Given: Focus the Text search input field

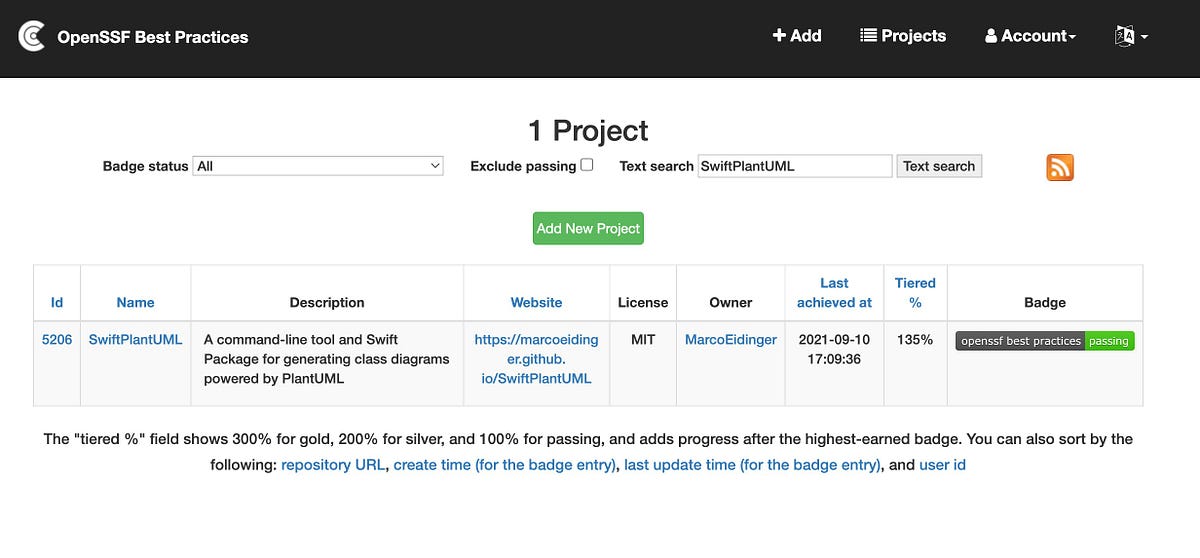Looking at the screenshot, I should click(x=794, y=166).
